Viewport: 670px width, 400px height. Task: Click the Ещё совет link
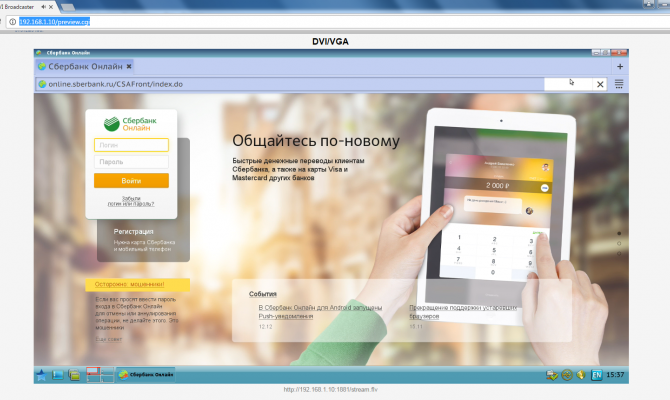109,339
